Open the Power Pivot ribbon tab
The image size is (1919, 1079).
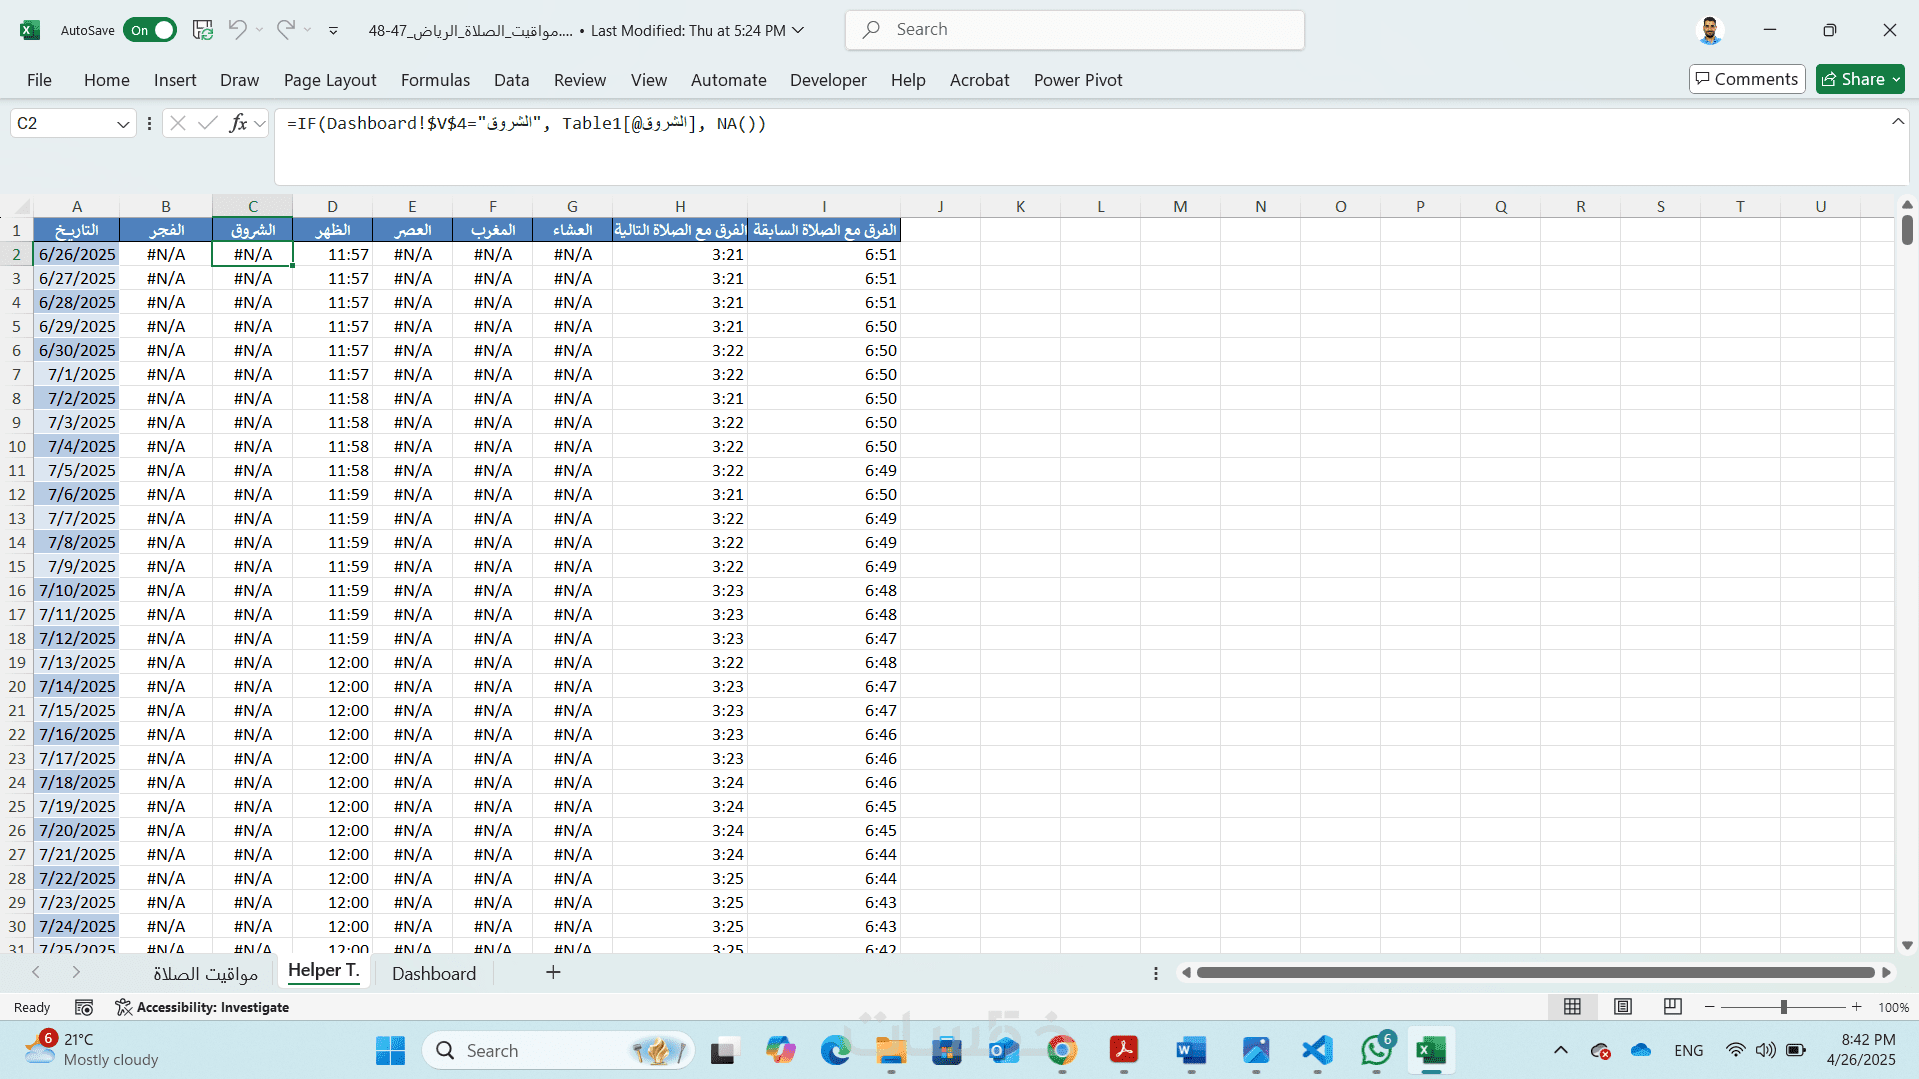1078,80
